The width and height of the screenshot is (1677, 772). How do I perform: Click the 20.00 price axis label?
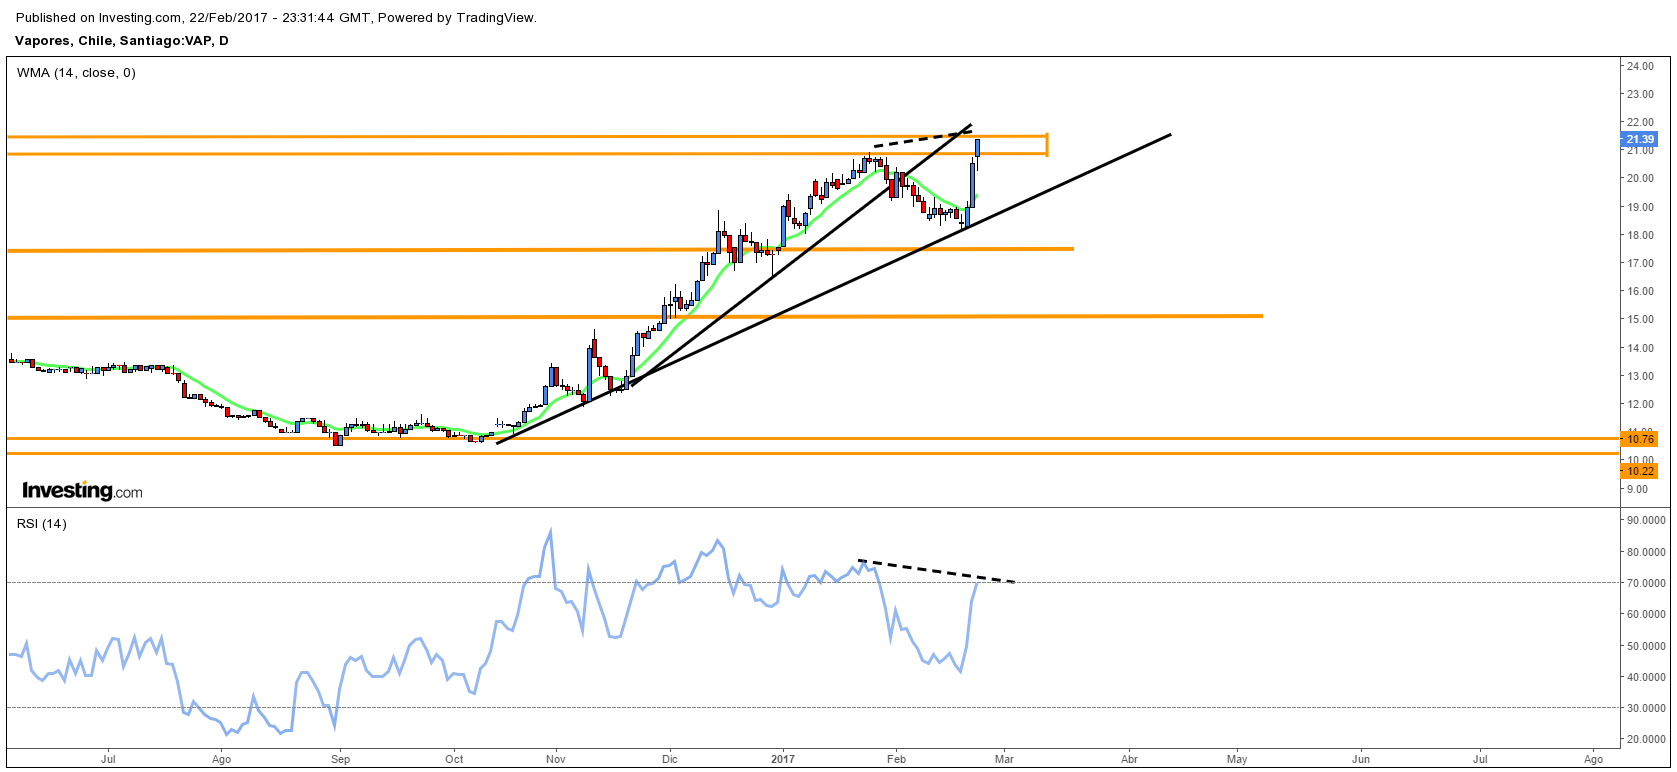(1639, 179)
